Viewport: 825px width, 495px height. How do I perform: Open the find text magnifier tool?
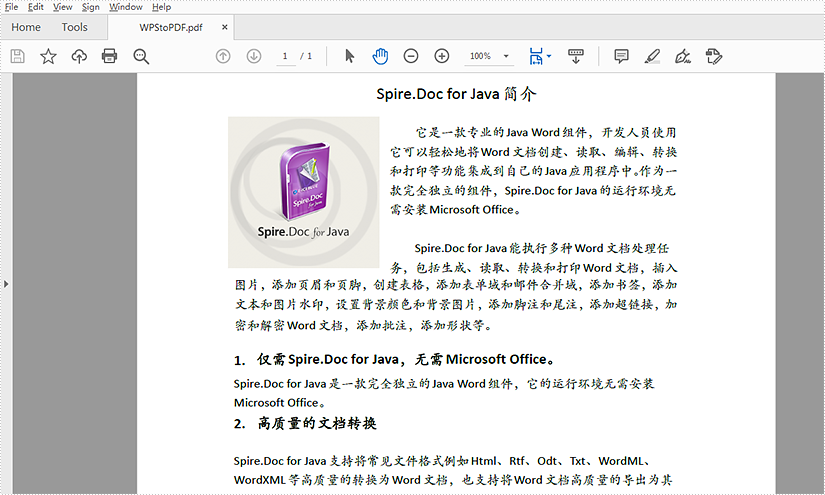[x=141, y=56]
